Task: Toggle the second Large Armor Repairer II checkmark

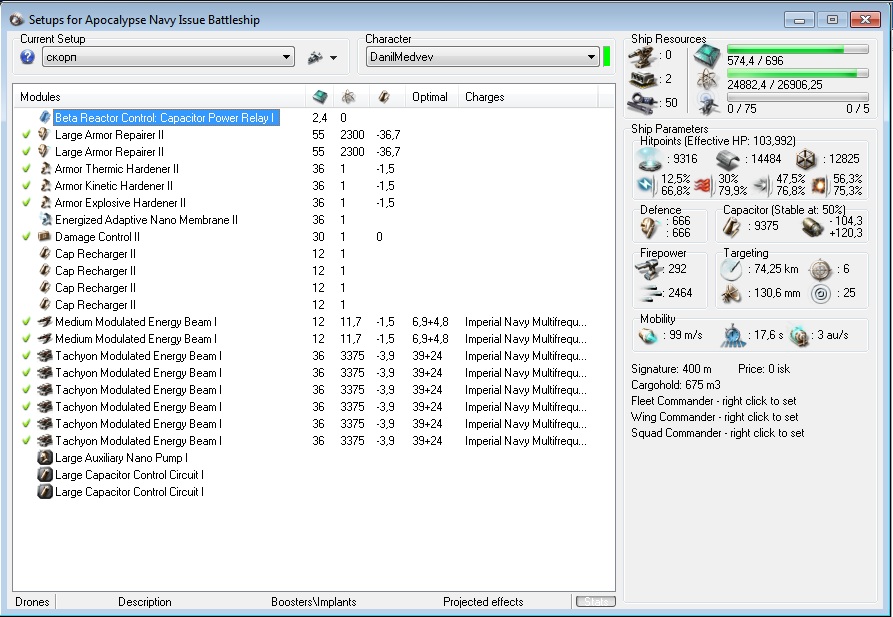Action: point(26,152)
